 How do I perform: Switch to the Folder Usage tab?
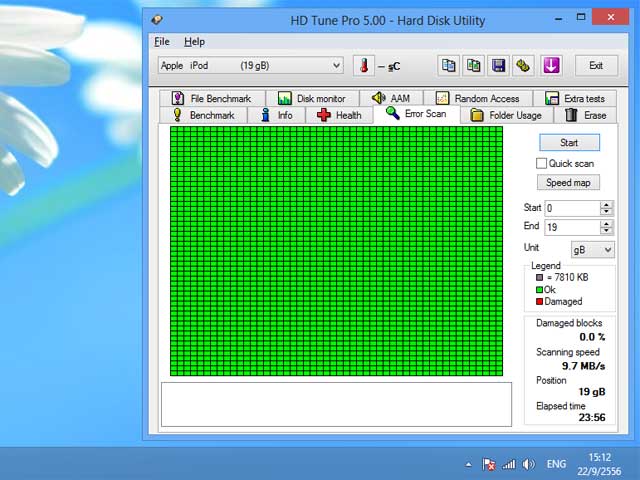pyautogui.click(x=506, y=115)
